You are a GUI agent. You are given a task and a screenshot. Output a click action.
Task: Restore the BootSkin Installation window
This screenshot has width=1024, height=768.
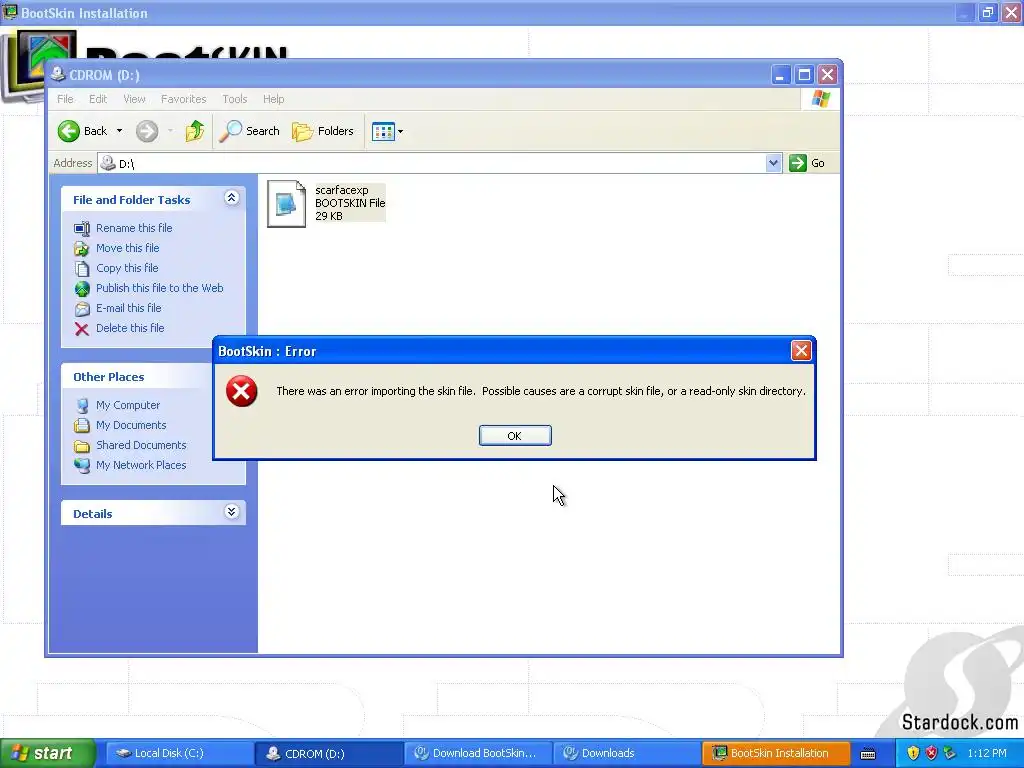click(987, 12)
